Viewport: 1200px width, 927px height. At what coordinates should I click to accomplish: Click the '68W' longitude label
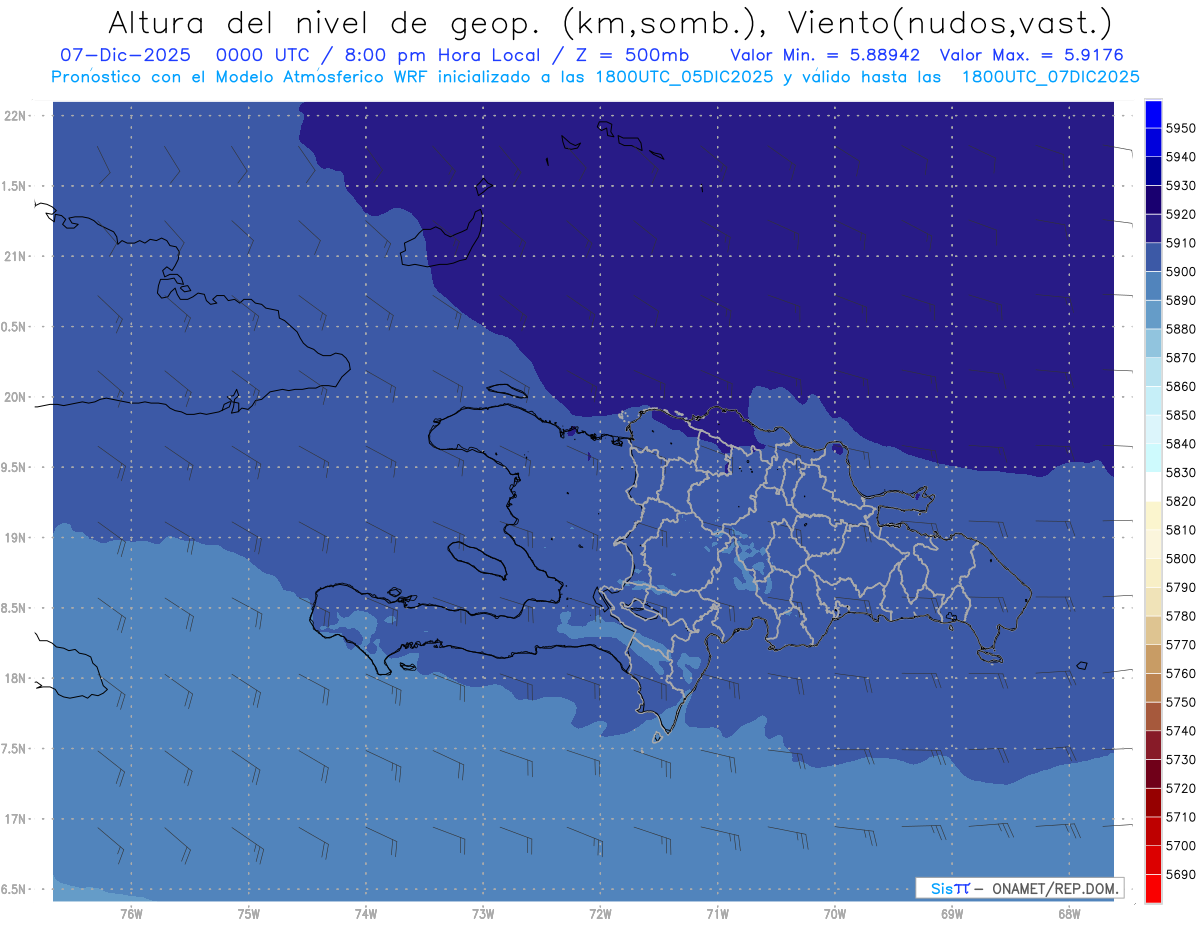[1069, 914]
